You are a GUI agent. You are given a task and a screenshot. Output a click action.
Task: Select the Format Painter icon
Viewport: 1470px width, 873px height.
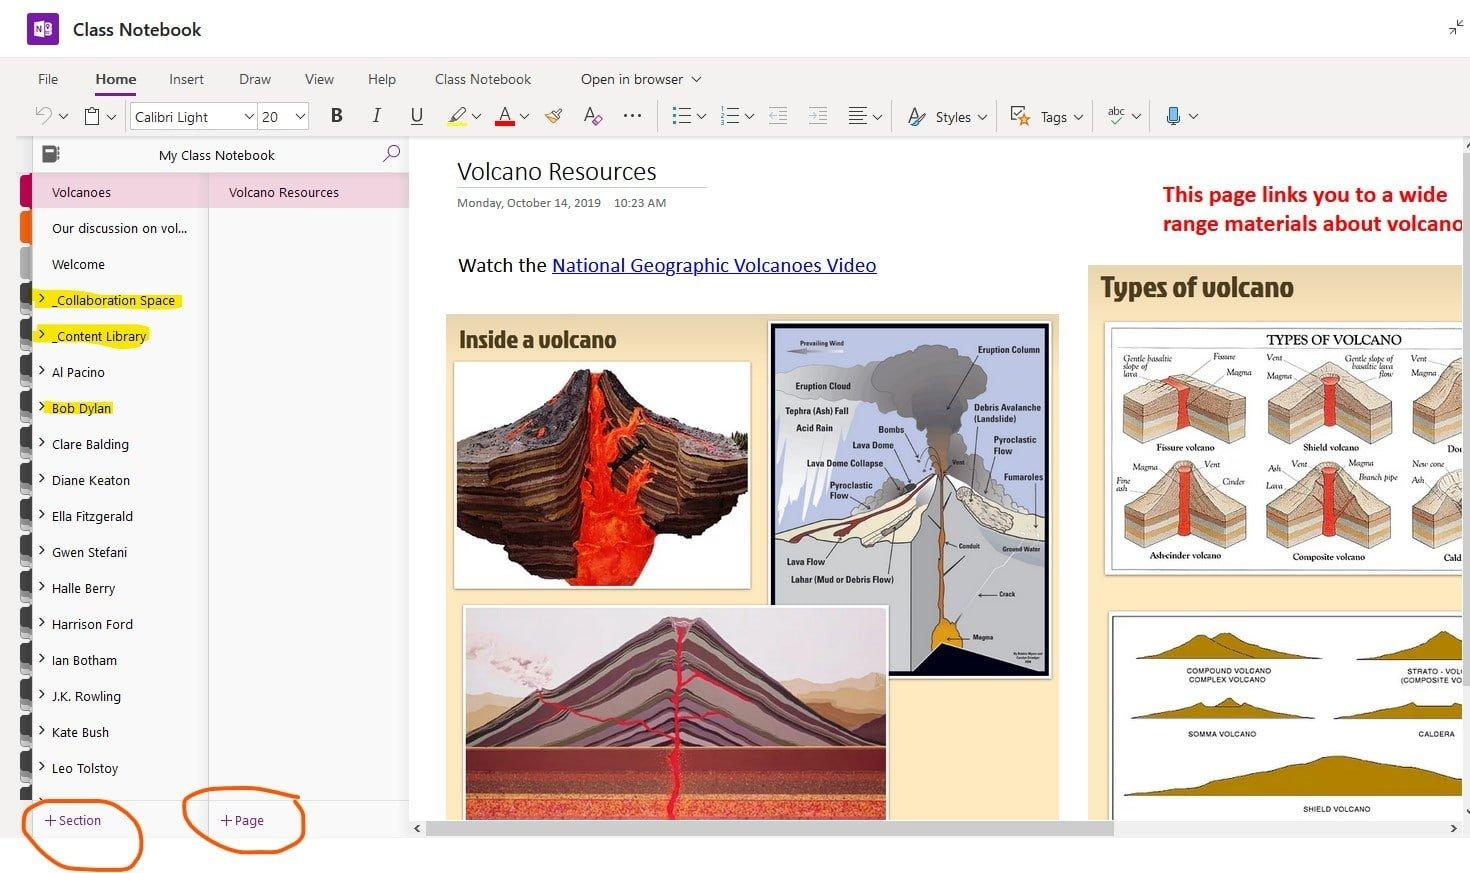tap(553, 115)
